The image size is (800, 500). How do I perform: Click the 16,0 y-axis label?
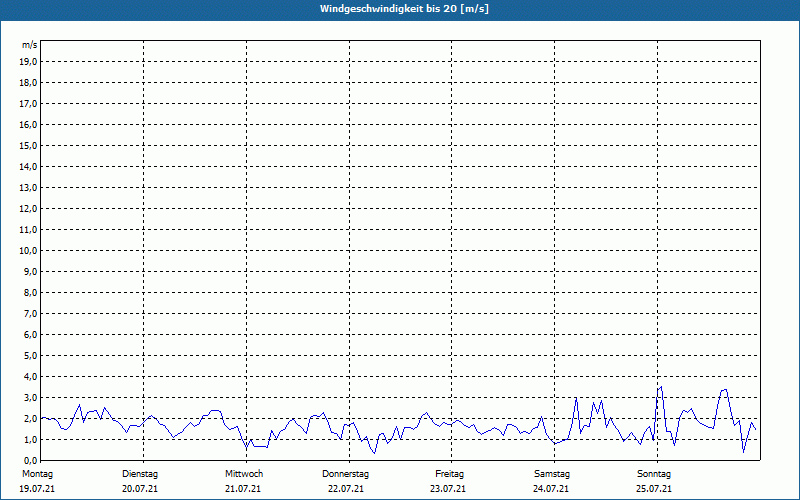(x=30, y=124)
